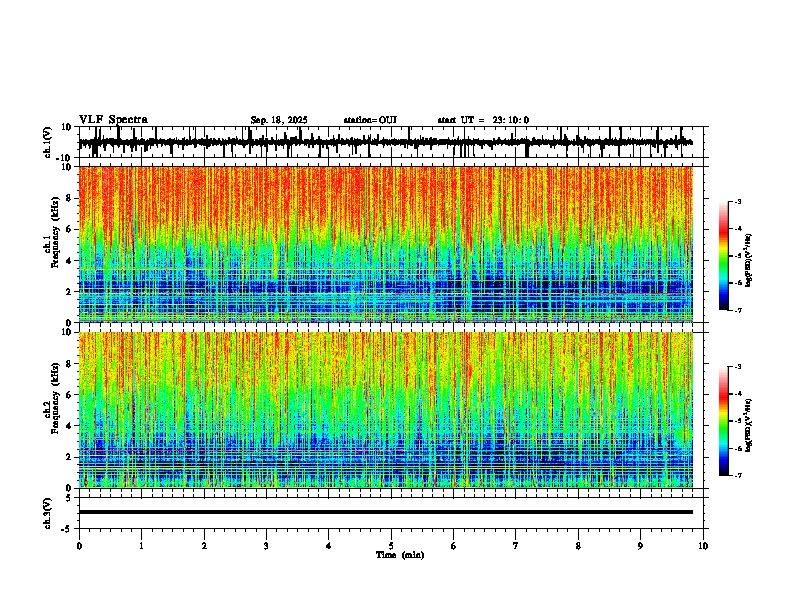Click the ch.2 "Frequency (kHz)" axis label

[55, 398]
